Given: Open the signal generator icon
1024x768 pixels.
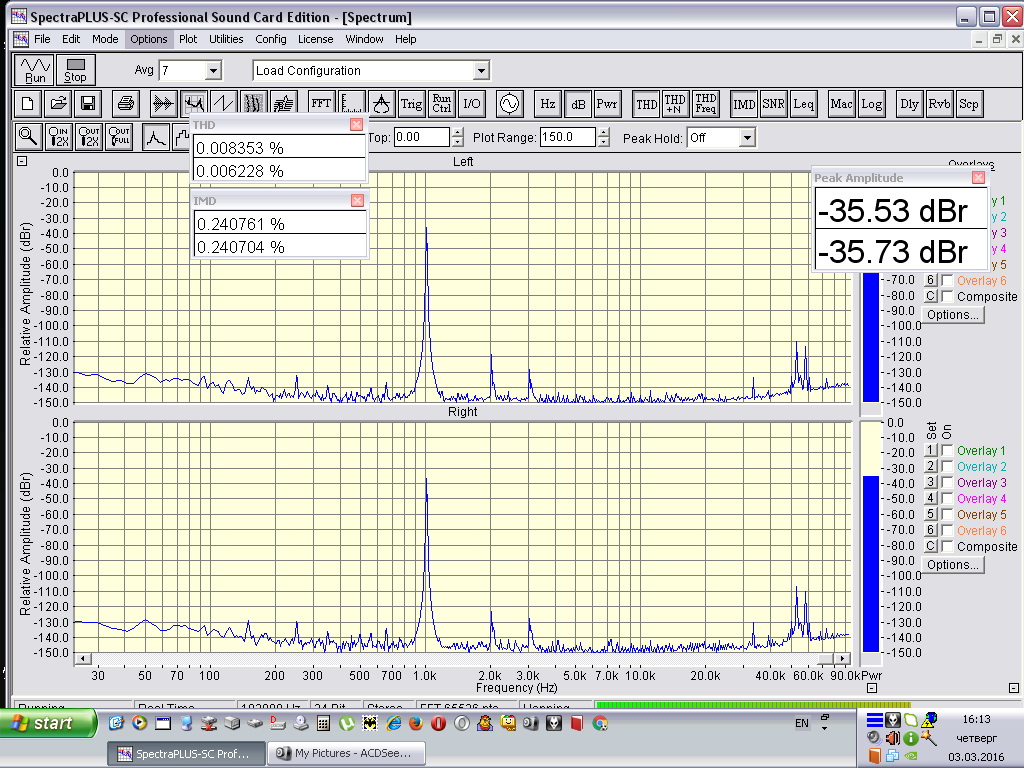Looking at the screenshot, I should pyautogui.click(x=509, y=103).
